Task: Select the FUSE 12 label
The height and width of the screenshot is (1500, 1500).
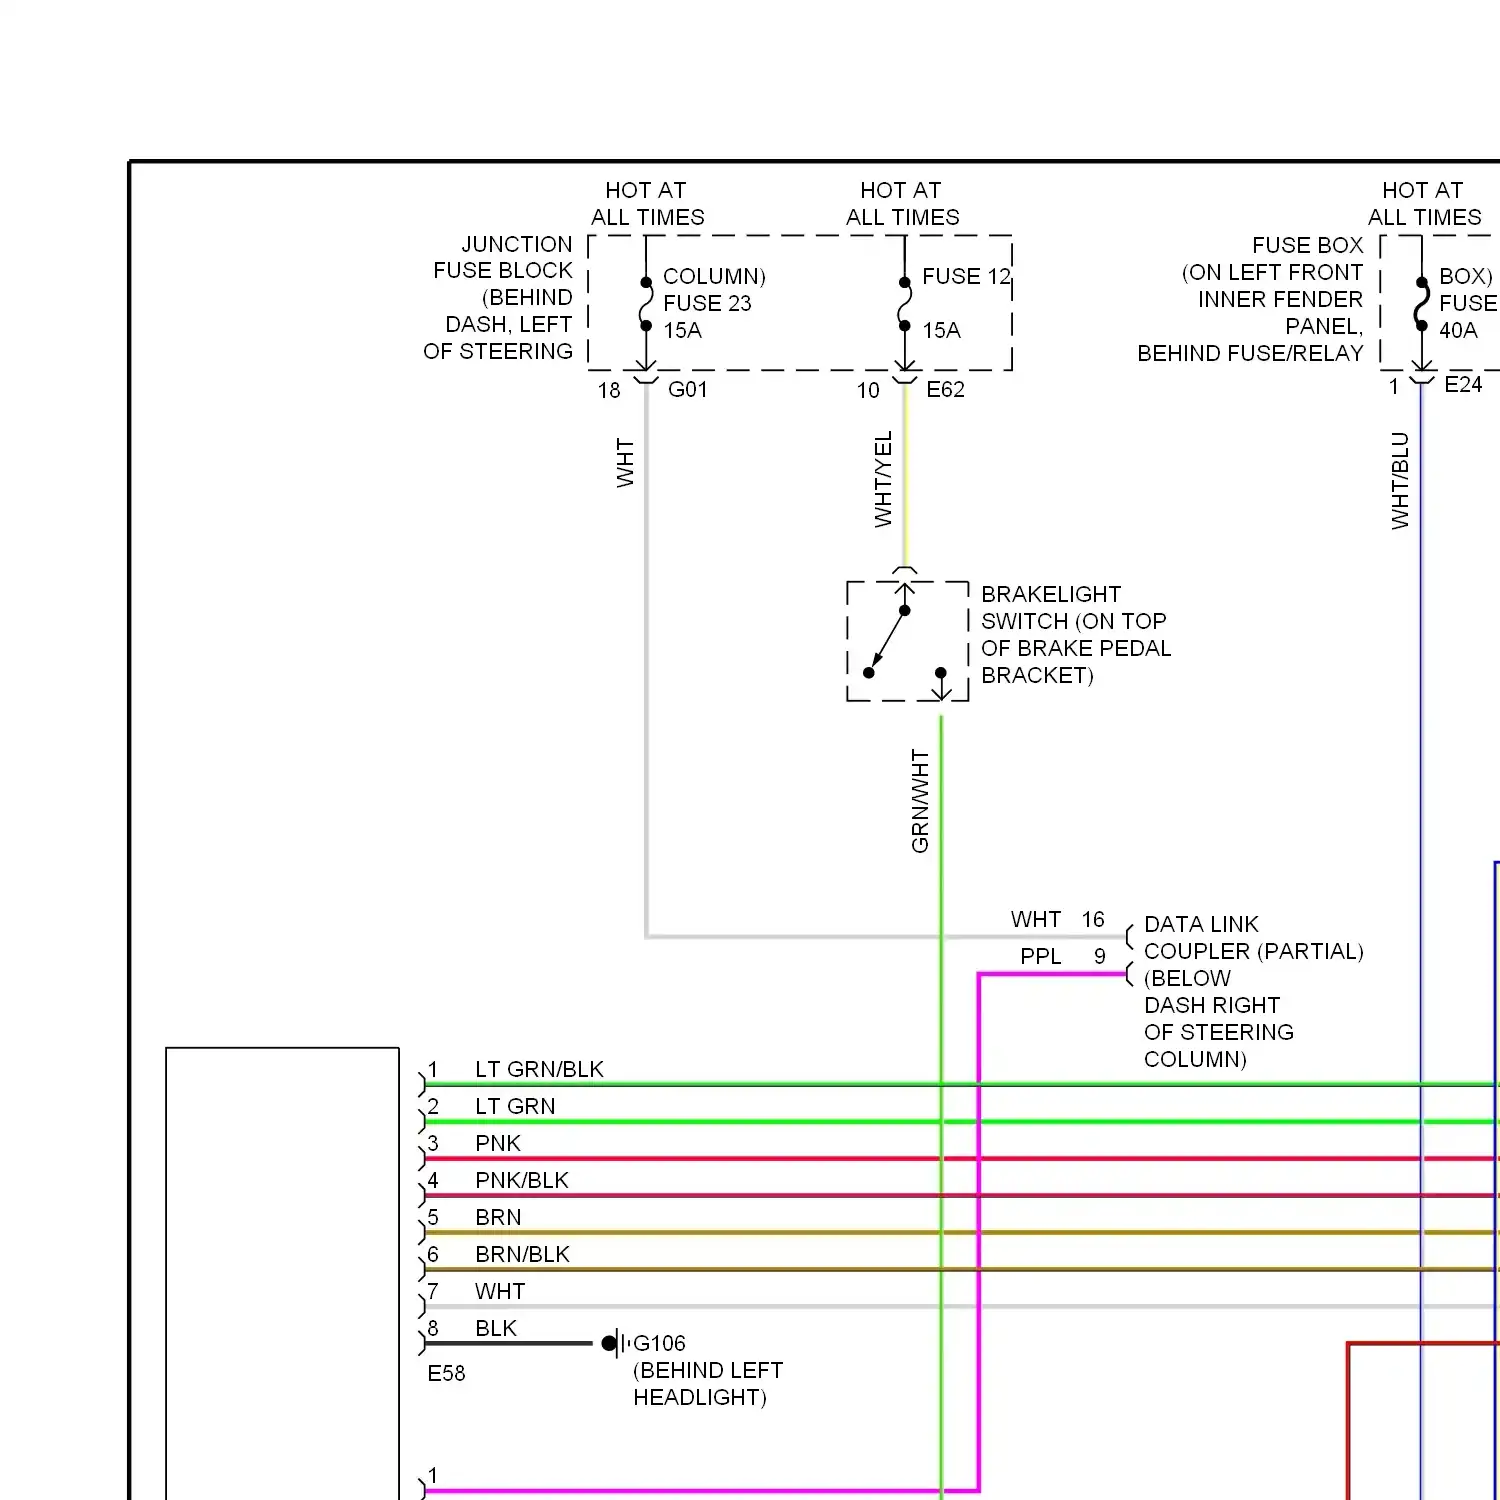Action: click(x=966, y=276)
